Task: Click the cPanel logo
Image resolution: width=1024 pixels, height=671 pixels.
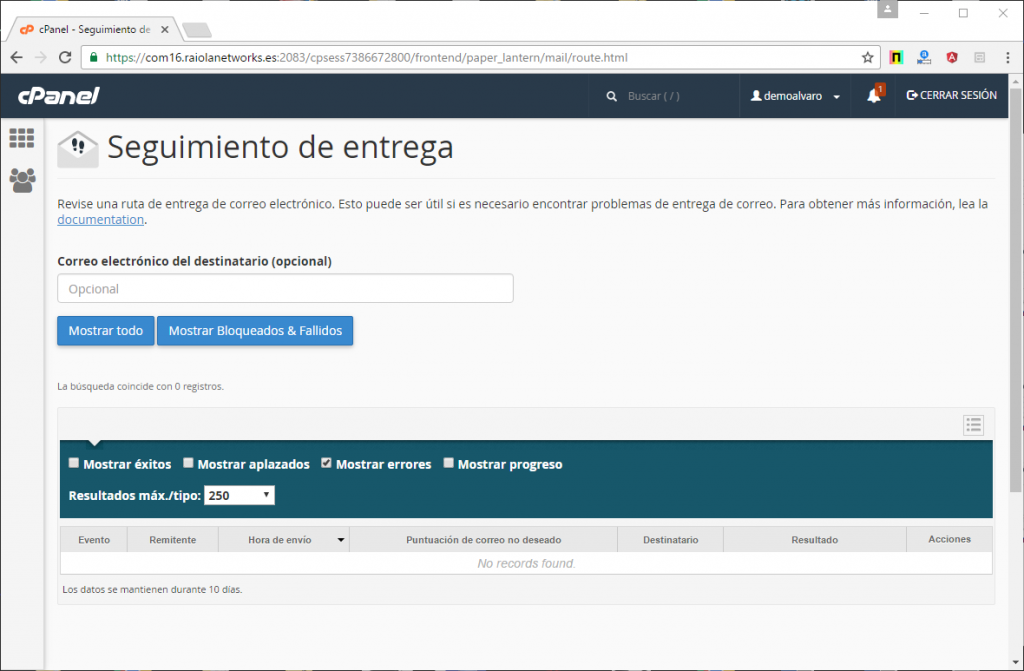Action: click(58, 96)
